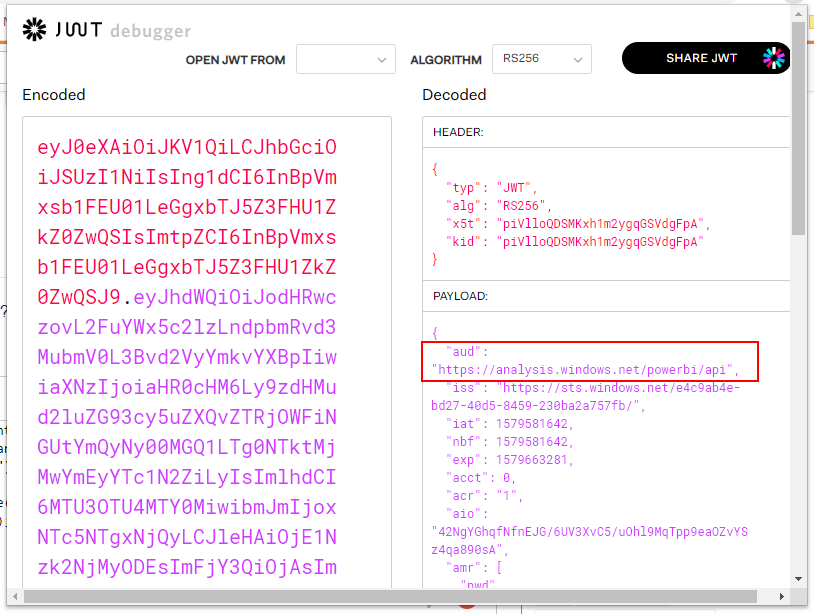The image size is (814, 614).
Task: Click the "acct": 0 line
Action: [x=481, y=477]
